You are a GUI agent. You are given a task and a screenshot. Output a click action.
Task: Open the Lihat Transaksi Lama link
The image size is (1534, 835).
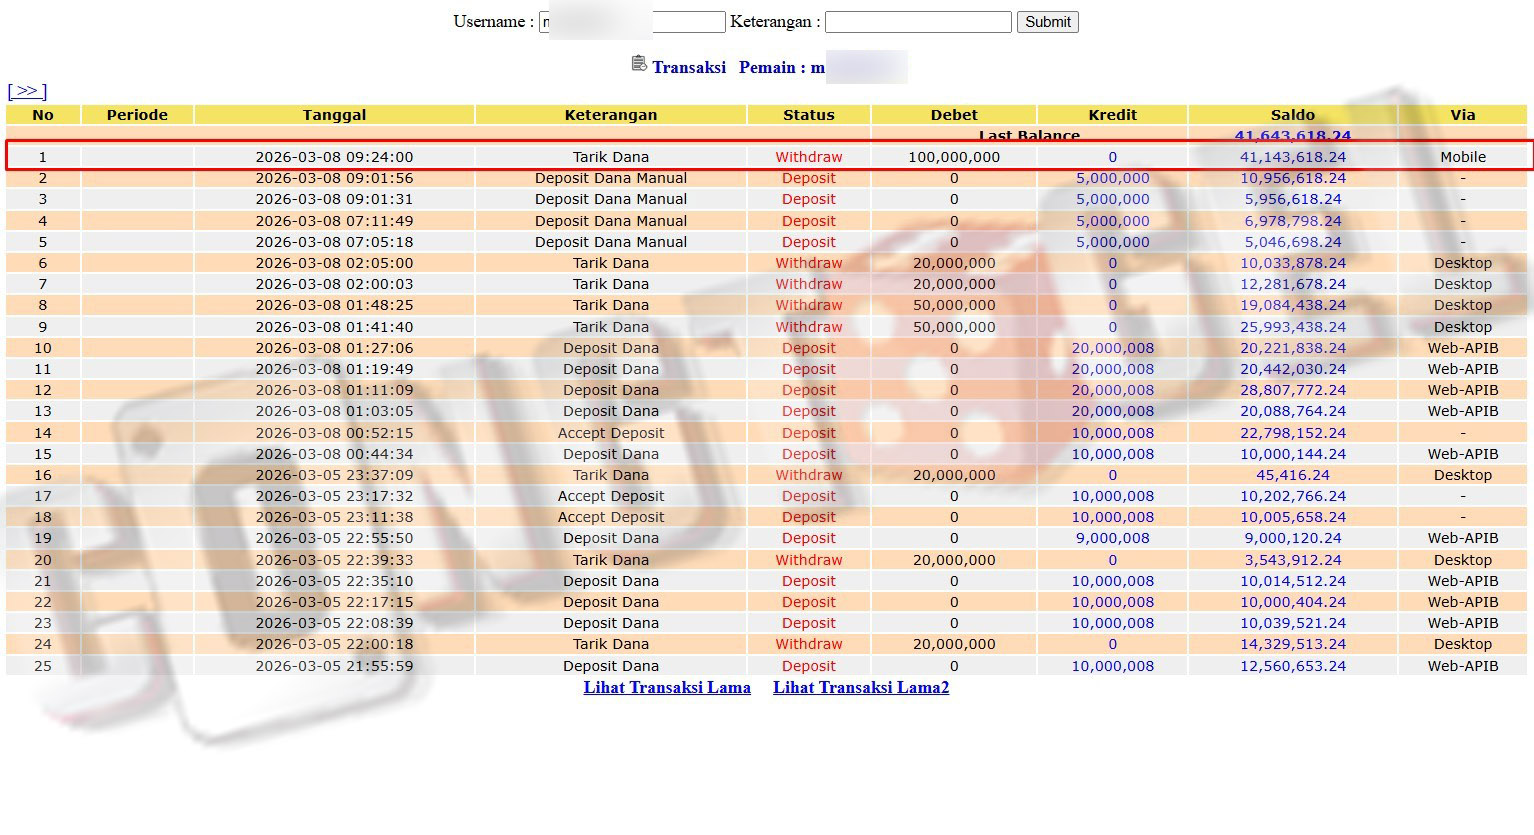coord(667,687)
